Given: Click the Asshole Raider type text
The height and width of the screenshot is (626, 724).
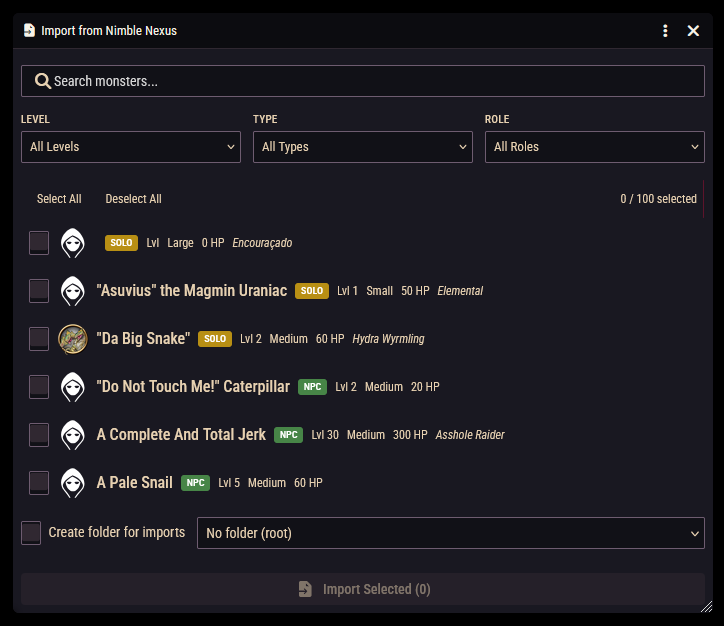Looking at the screenshot, I should (x=470, y=435).
